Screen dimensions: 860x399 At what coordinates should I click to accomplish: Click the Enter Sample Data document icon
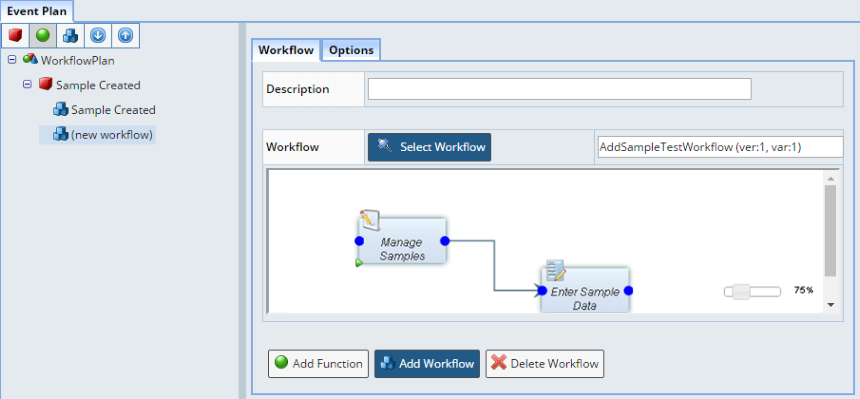(556, 270)
